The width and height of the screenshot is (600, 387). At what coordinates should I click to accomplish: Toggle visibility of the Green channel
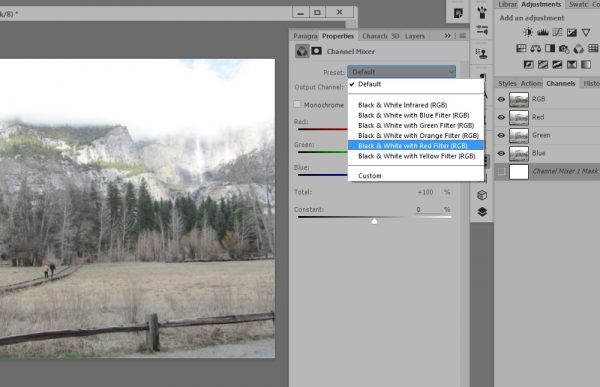pyautogui.click(x=501, y=135)
